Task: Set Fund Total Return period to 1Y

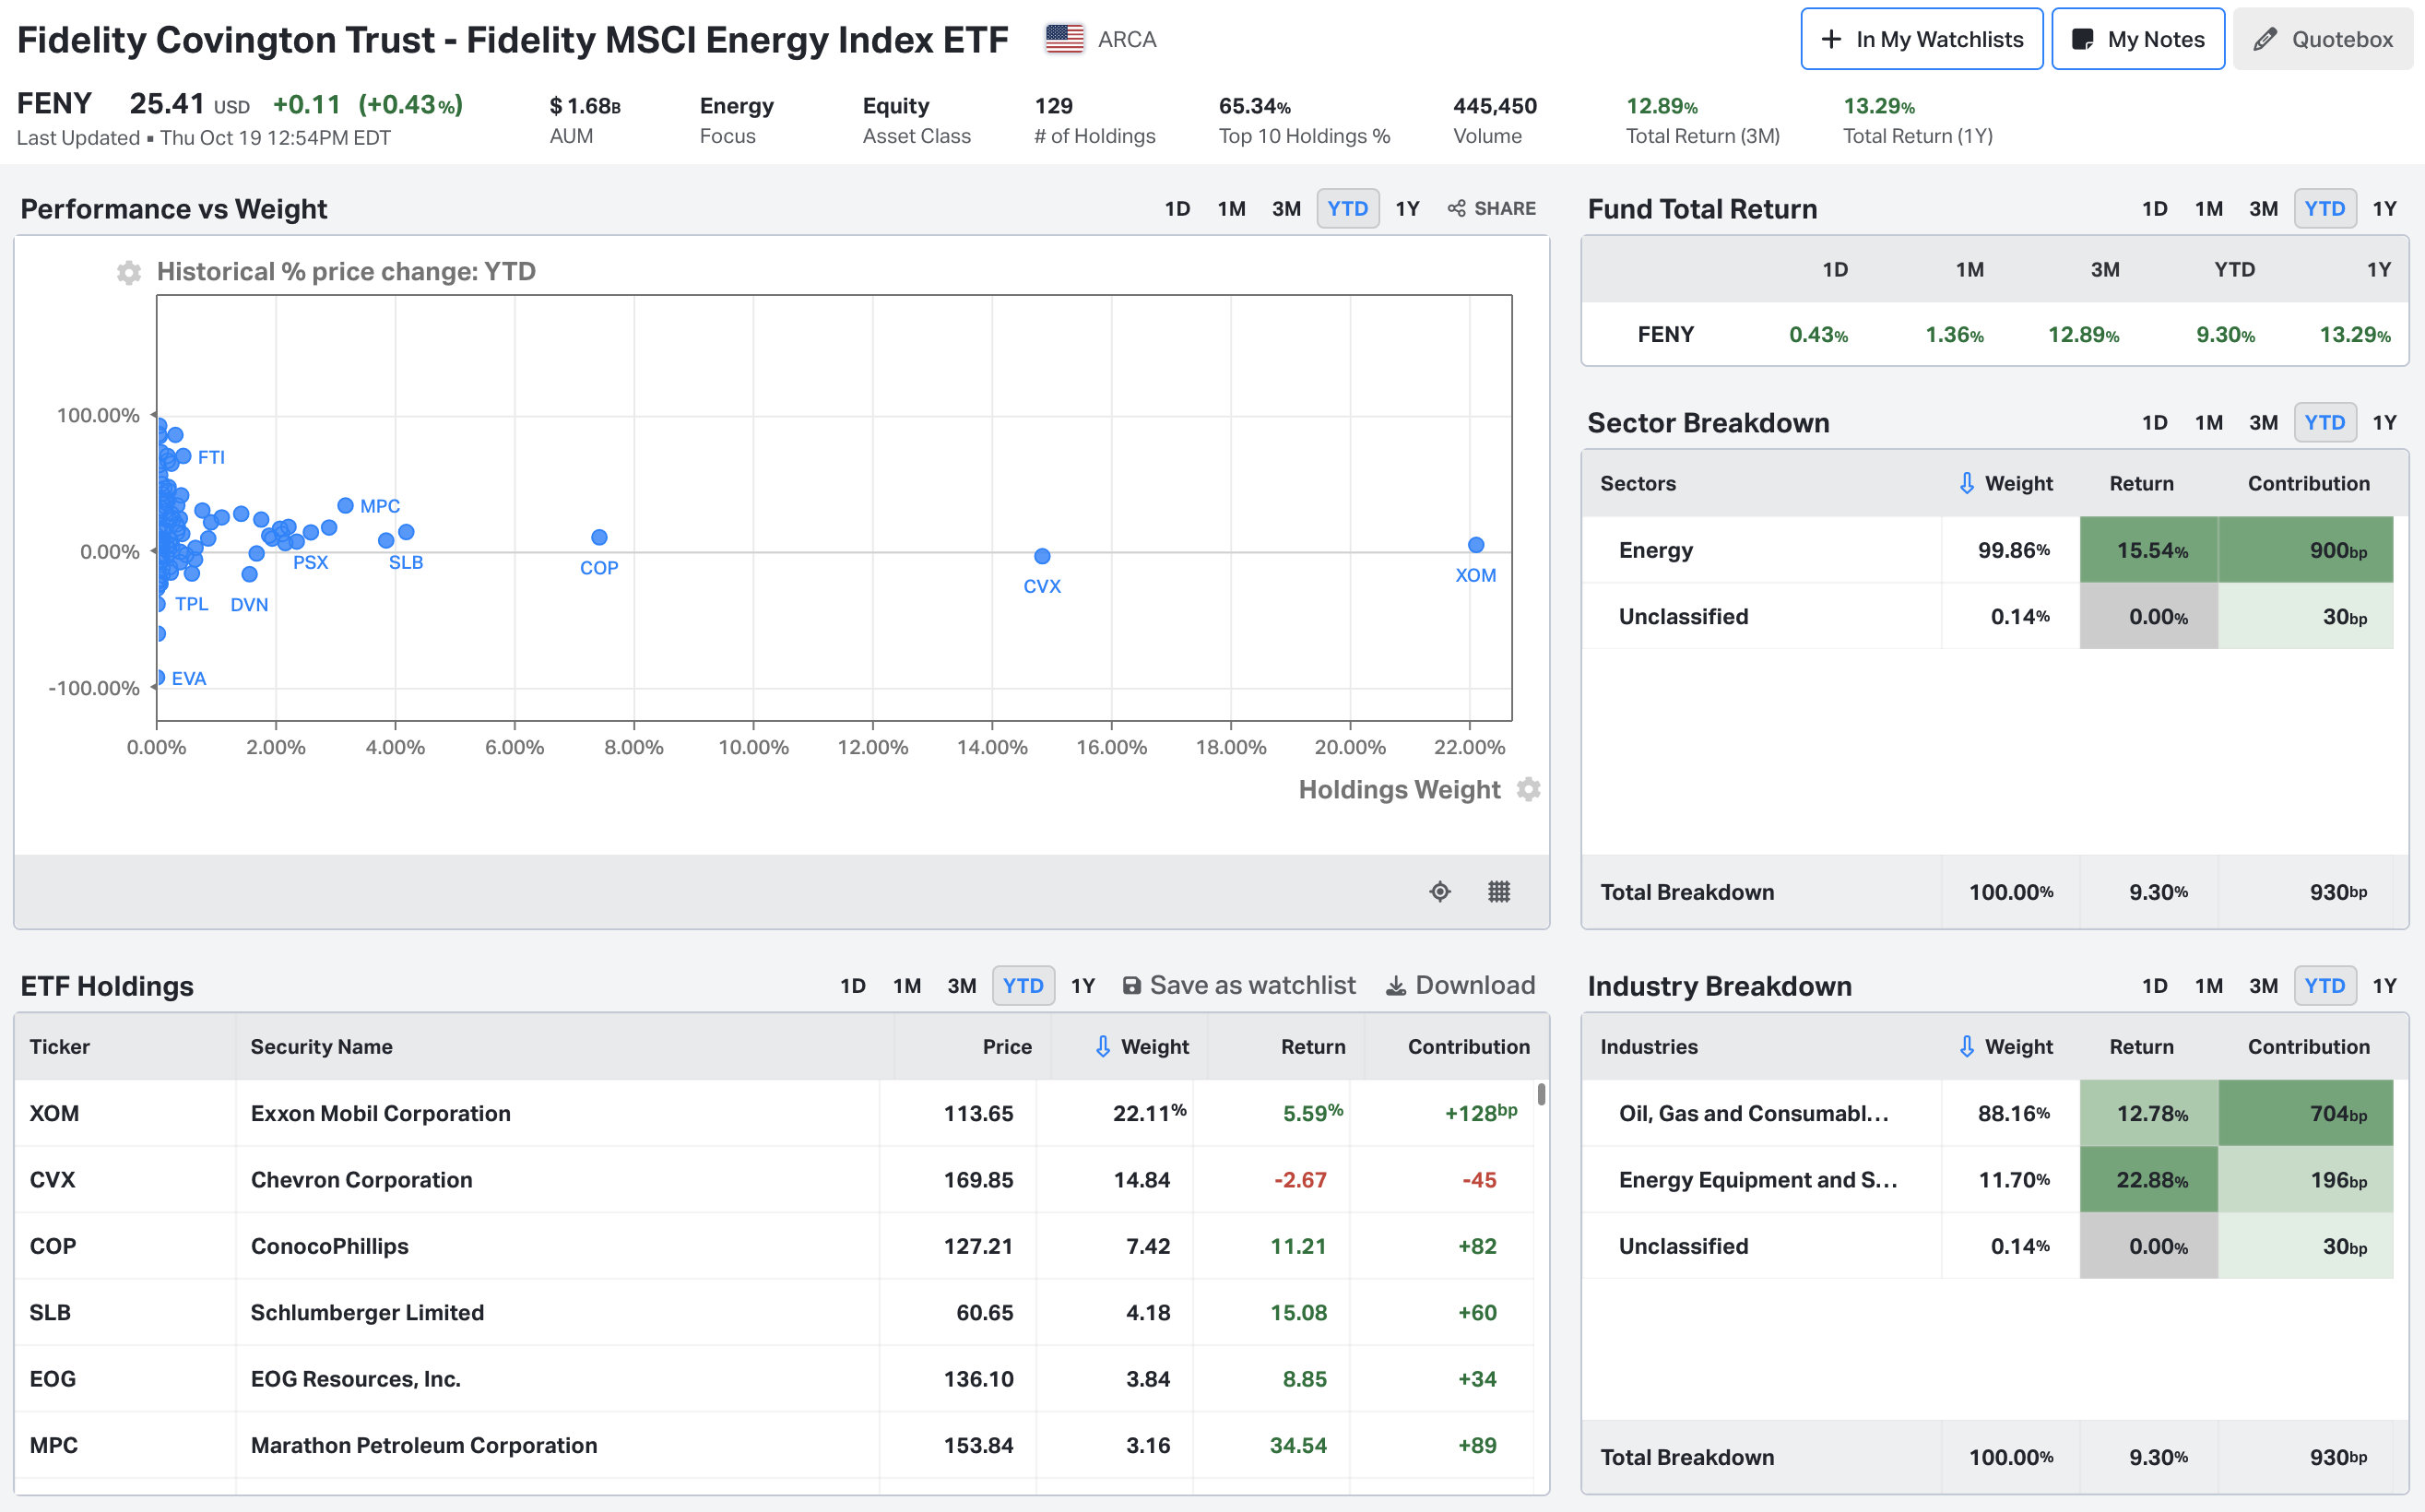Action: tap(2384, 208)
